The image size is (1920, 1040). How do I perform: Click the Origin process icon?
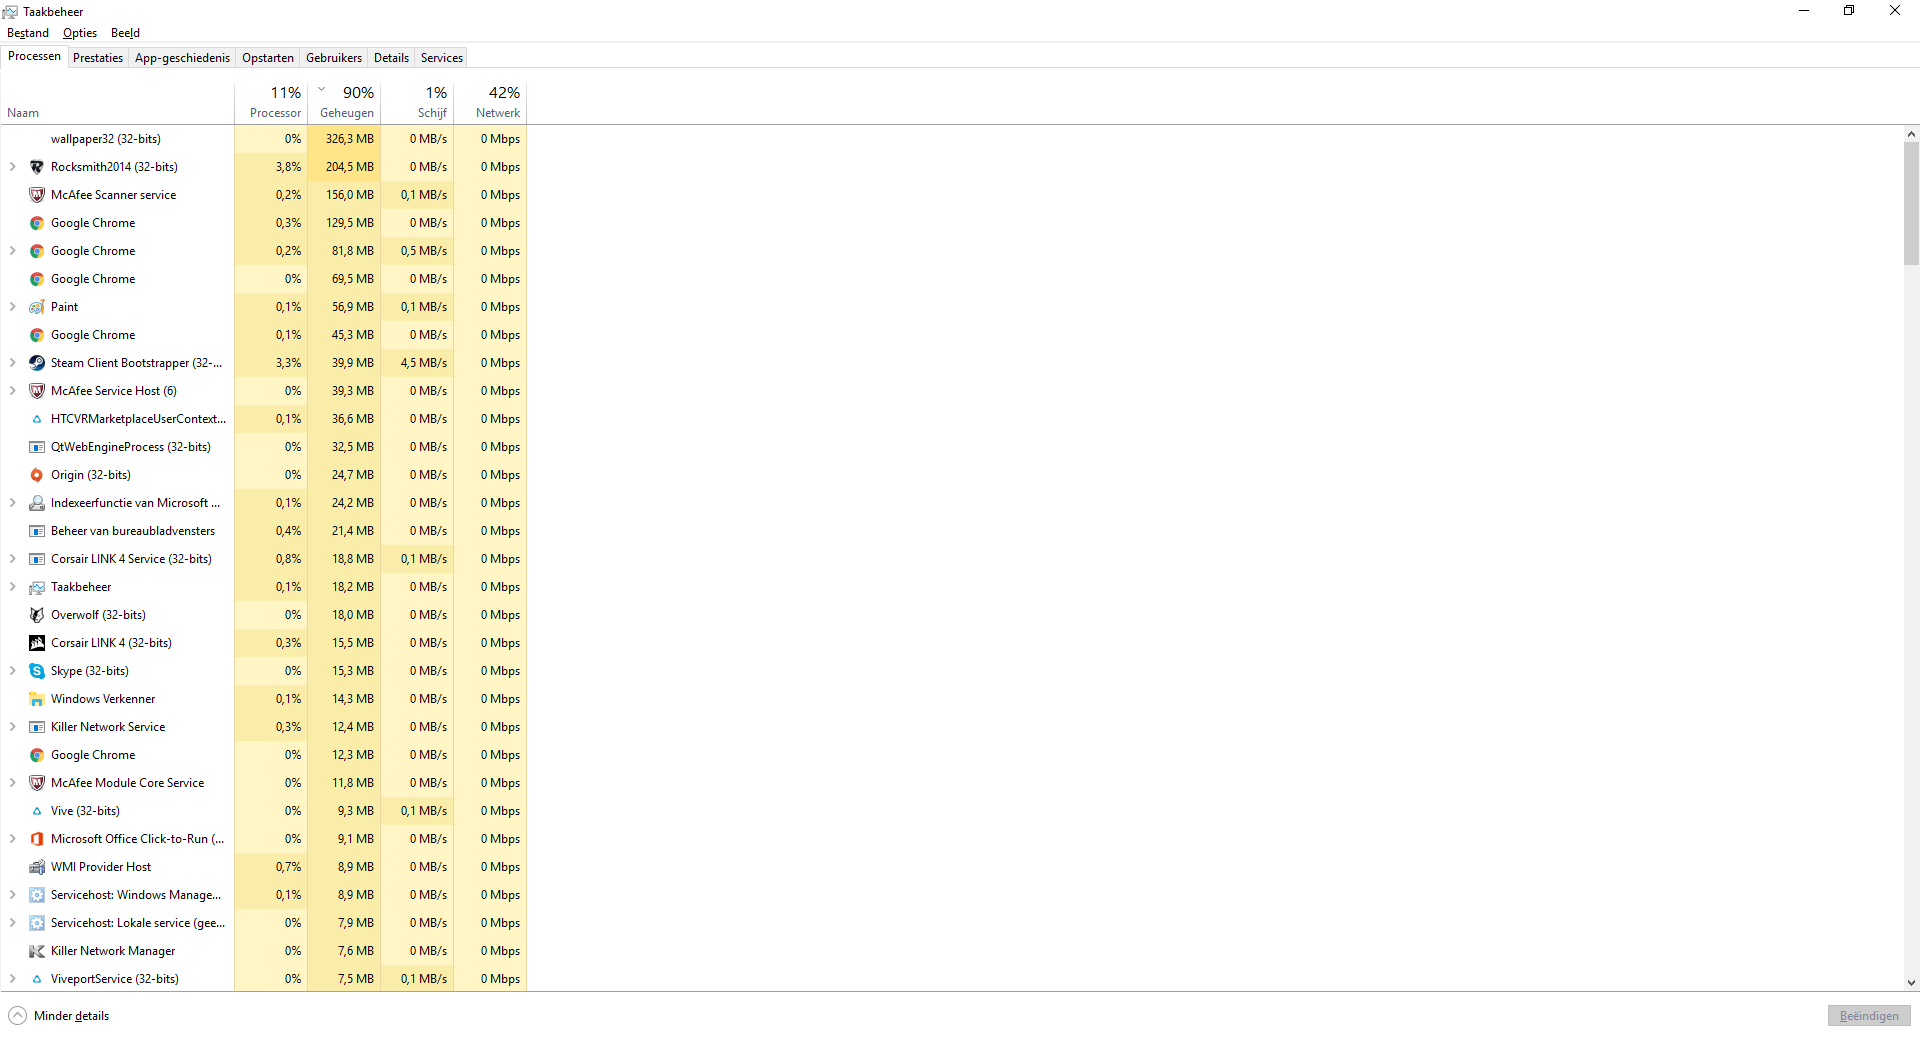tap(37, 475)
